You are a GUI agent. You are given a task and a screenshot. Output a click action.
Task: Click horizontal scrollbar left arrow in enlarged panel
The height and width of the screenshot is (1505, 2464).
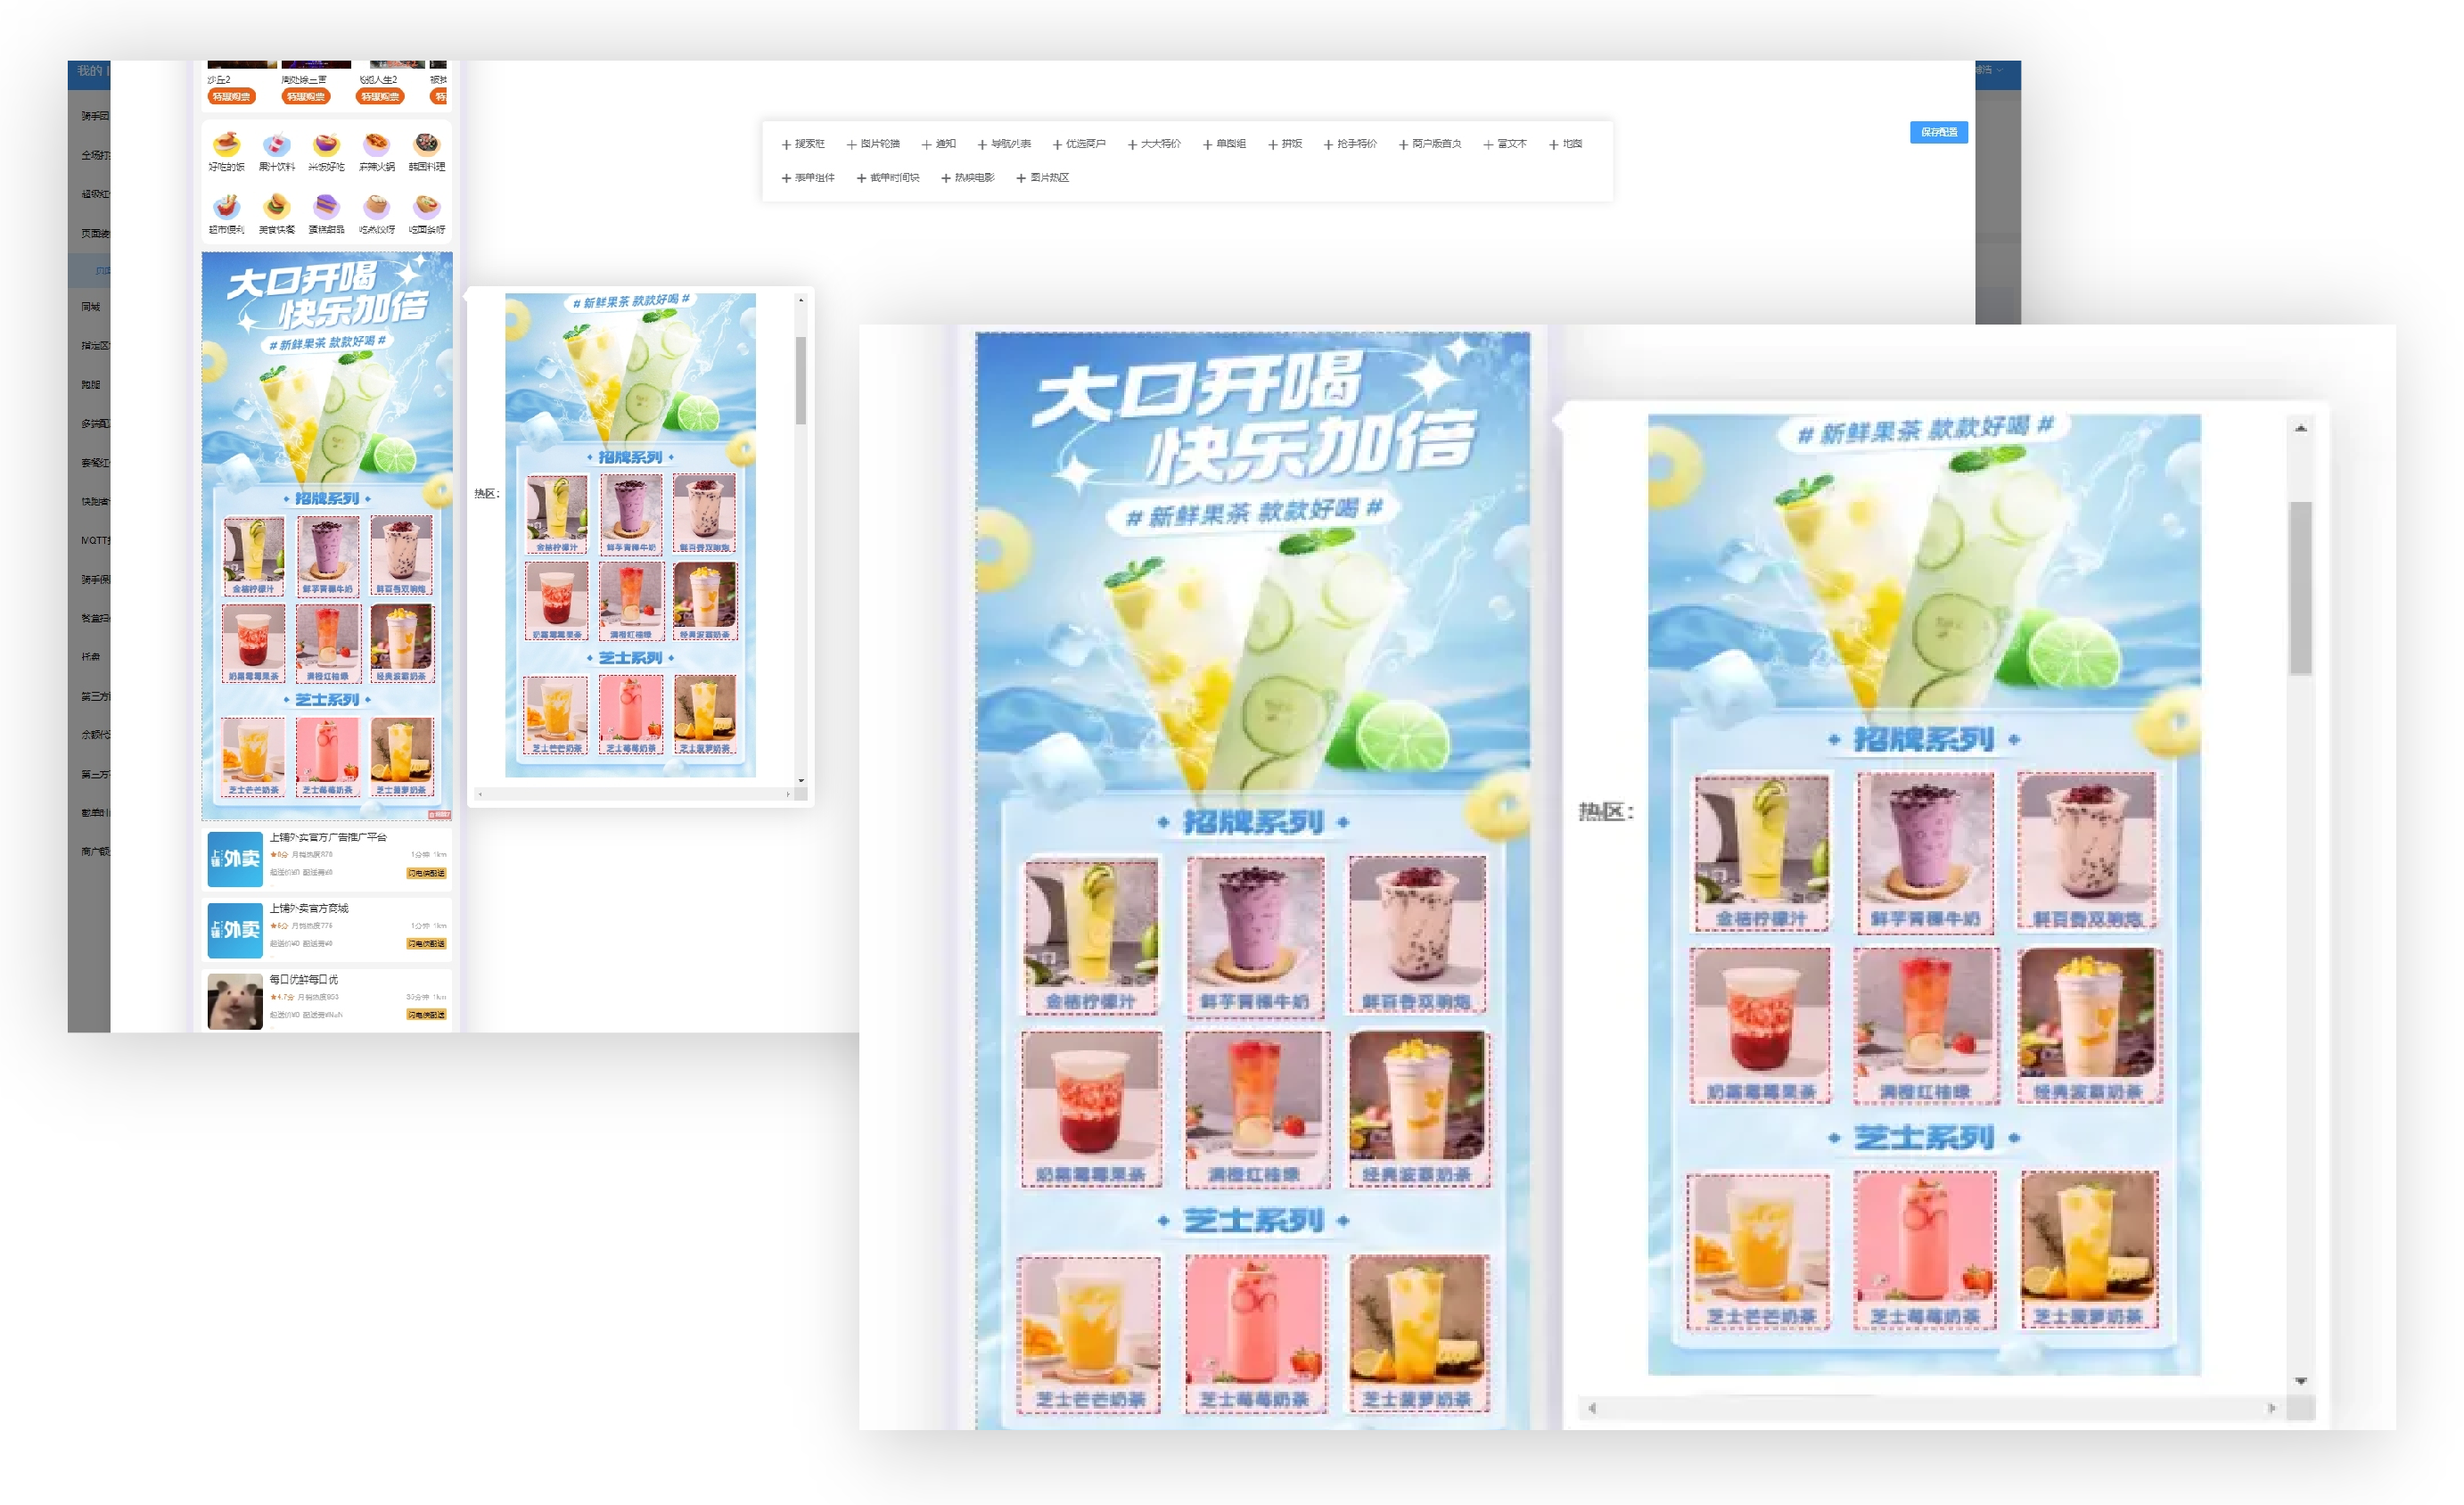pos(1592,1408)
